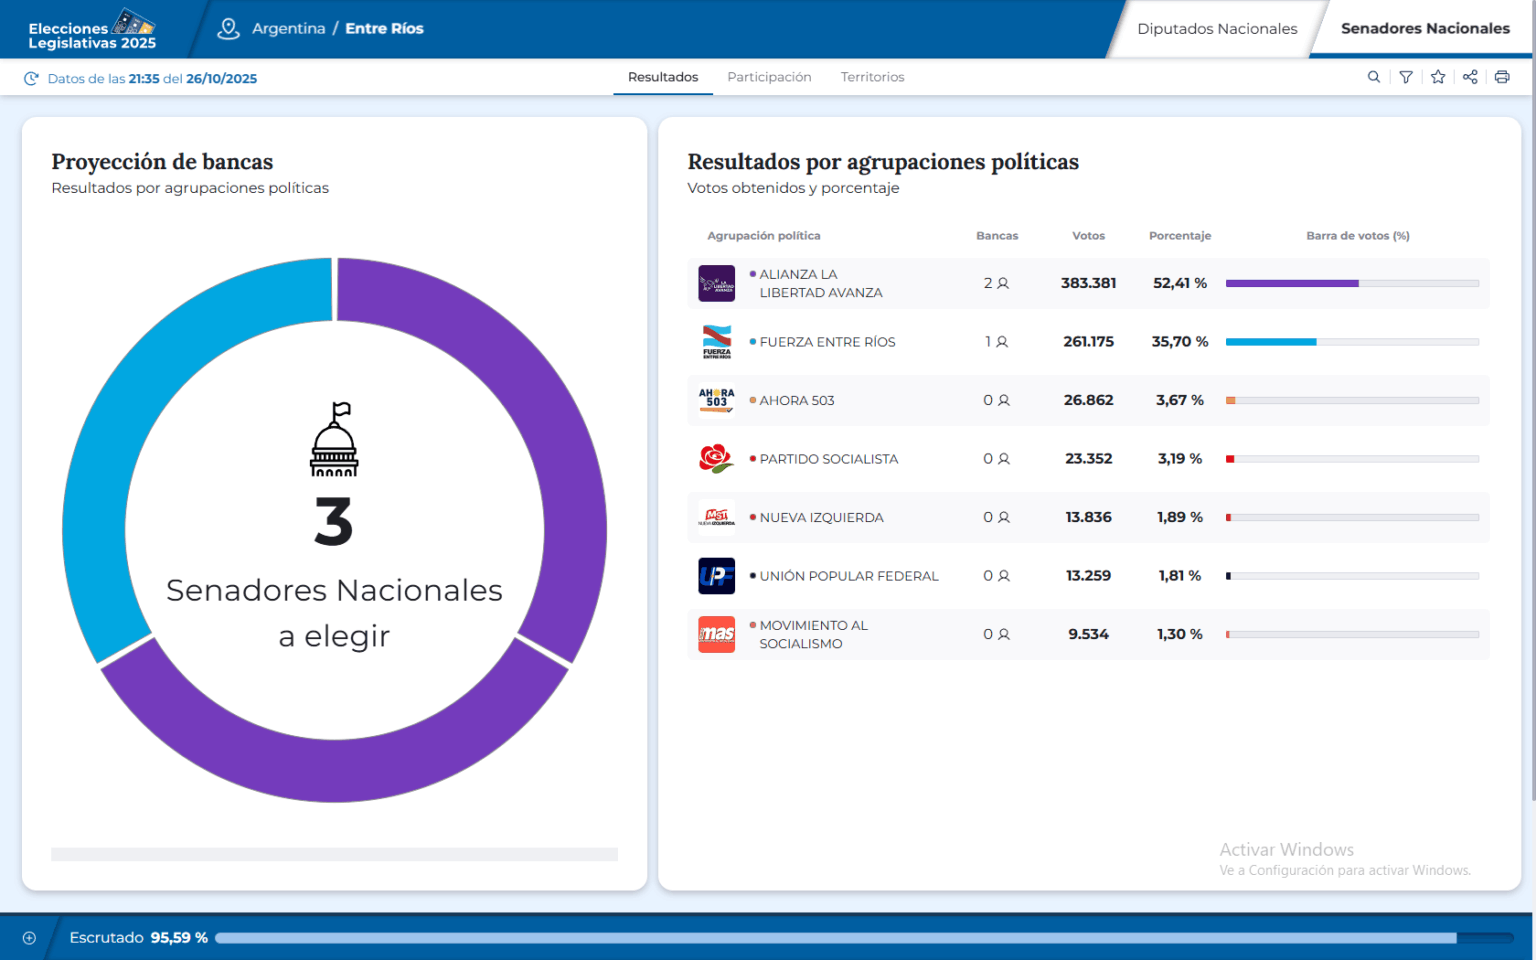This screenshot has height=960, width=1536.
Task: Click the location pin icon
Action: pos(228,29)
